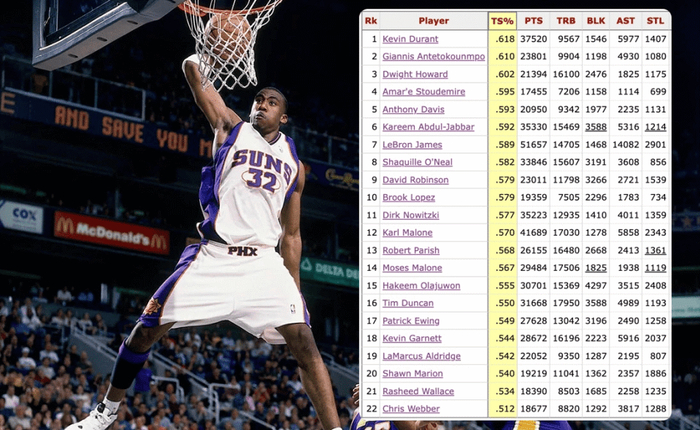Click the Chris Webber link
The image size is (700, 430).
[x=410, y=408]
